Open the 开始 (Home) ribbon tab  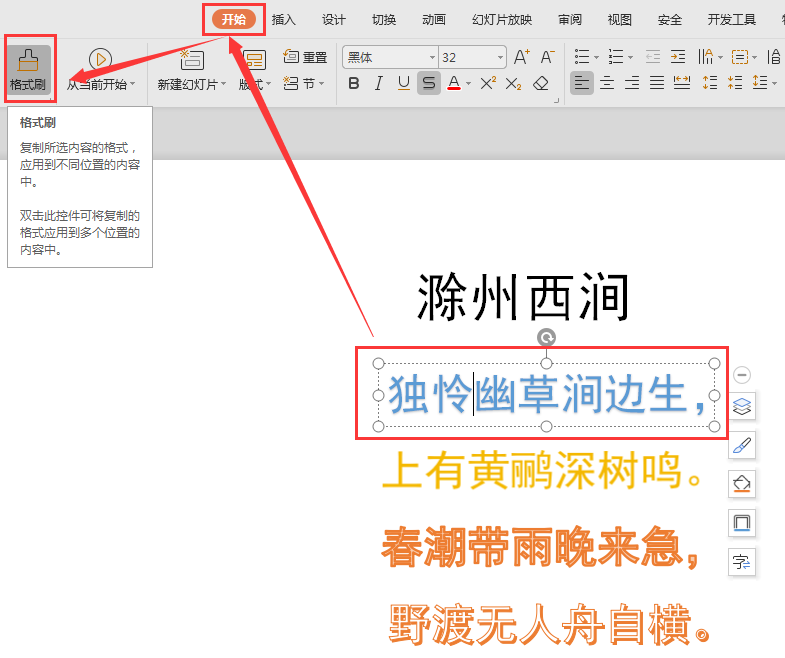pos(234,20)
